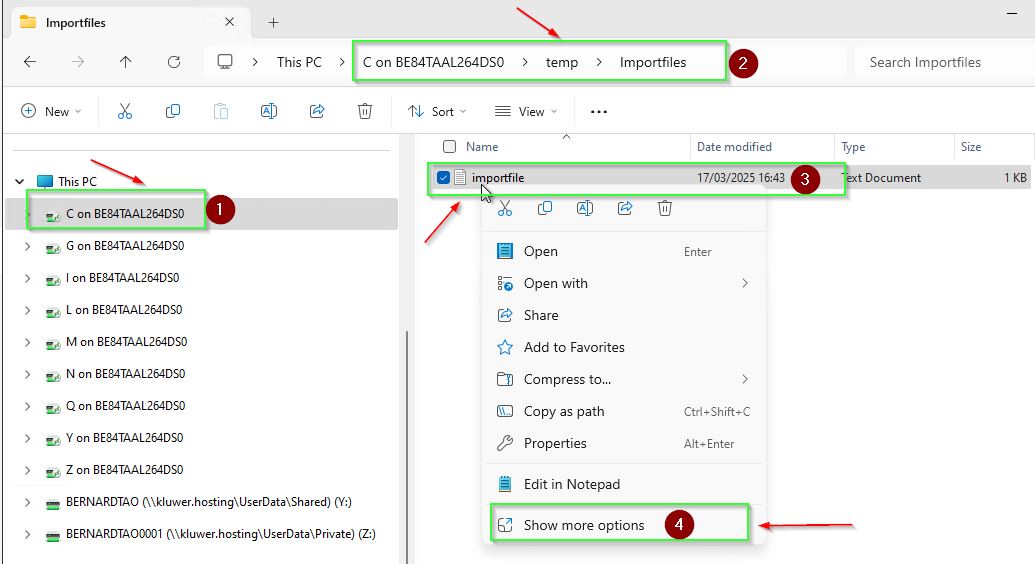Open the Sort dropdown
1035x564 pixels.
click(438, 112)
